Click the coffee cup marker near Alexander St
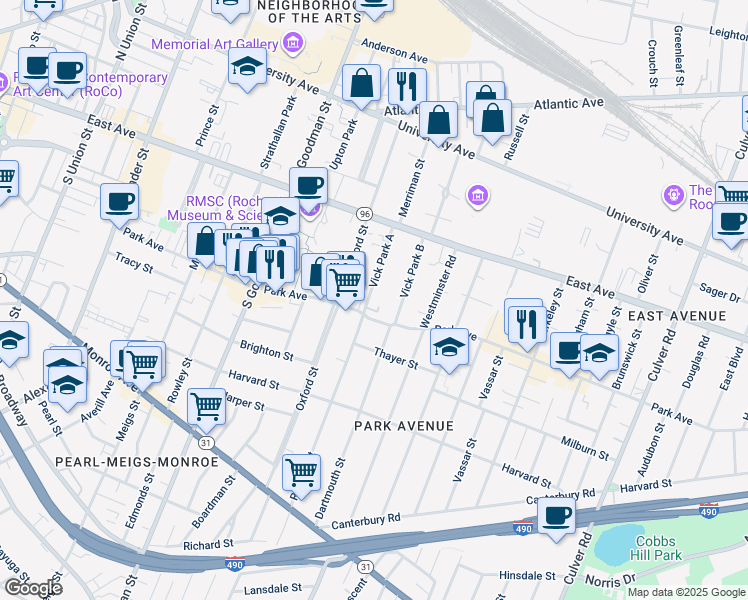The height and width of the screenshot is (600, 748). [119, 204]
